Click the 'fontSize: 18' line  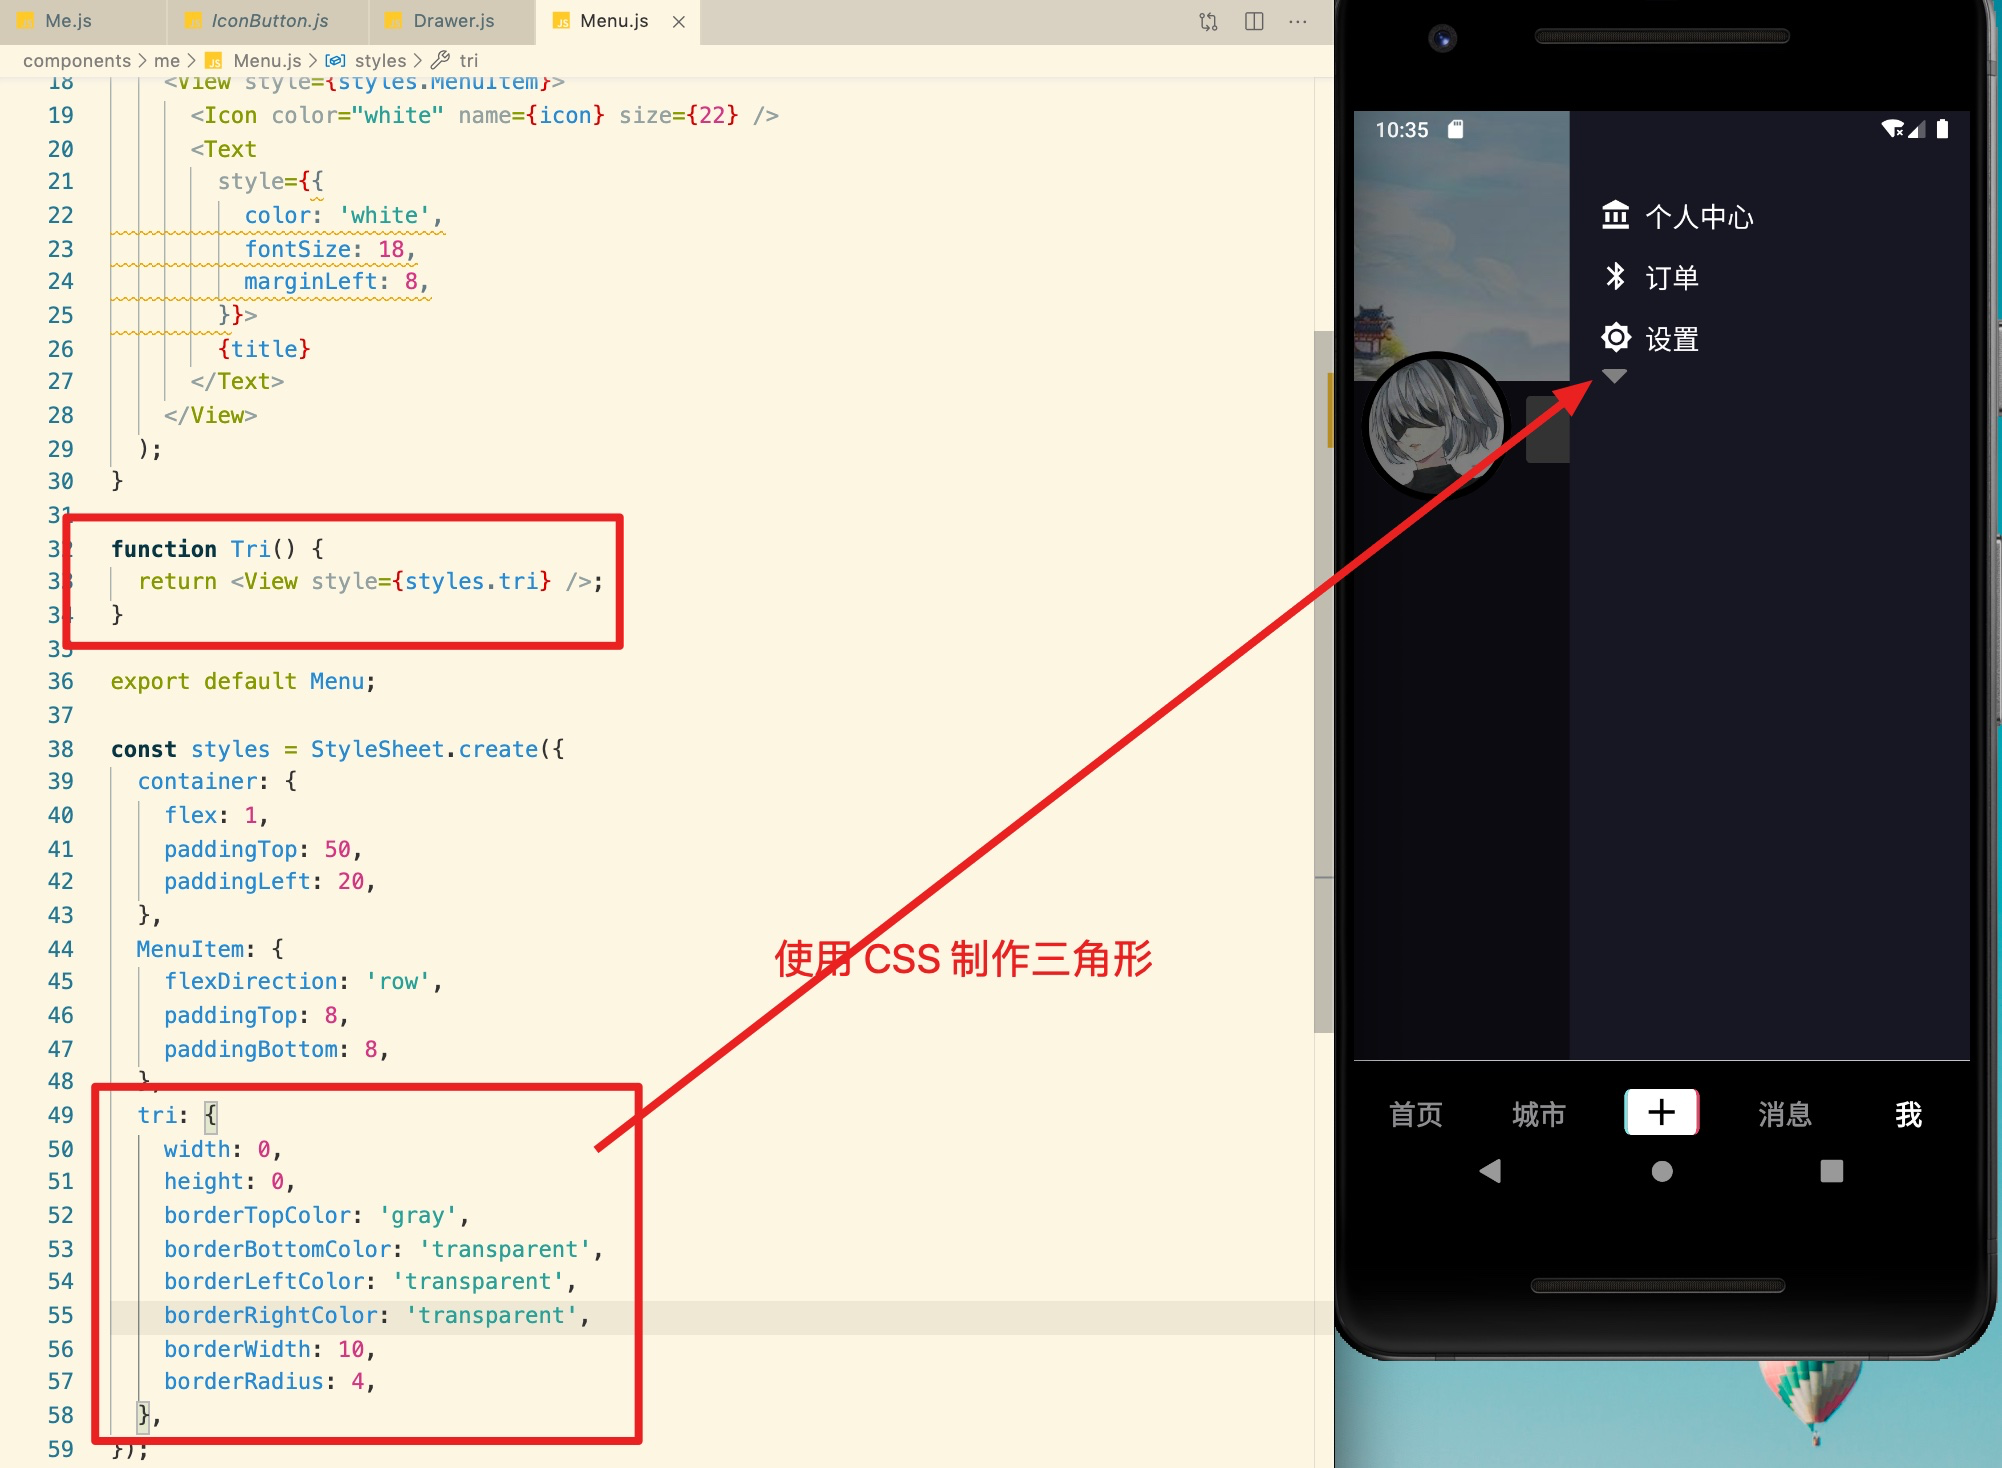point(330,250)
